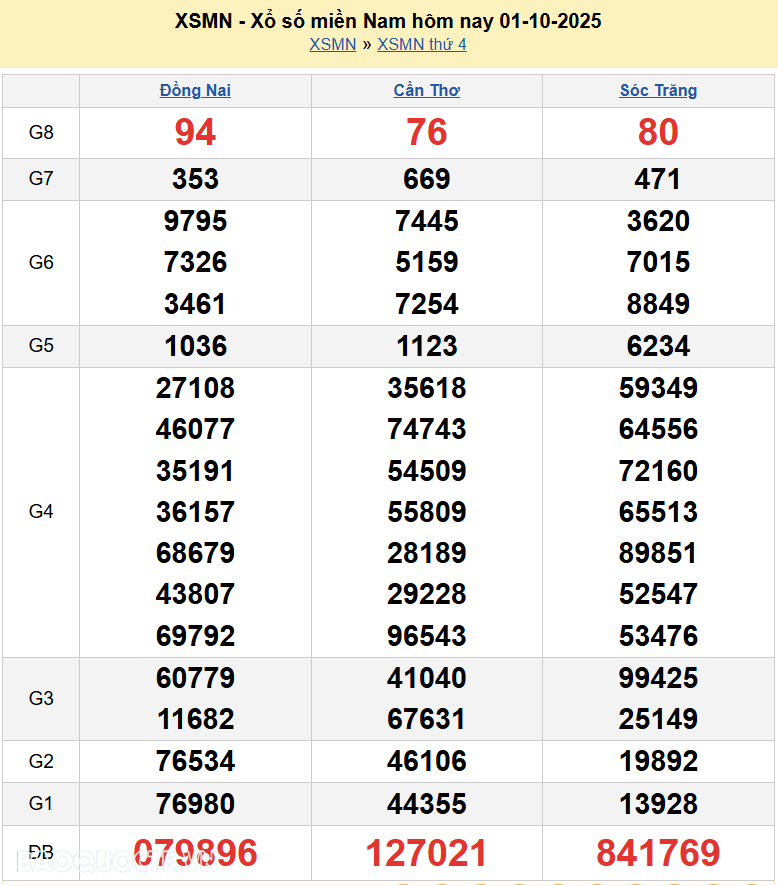Screen dimensions: 778x885
Task: Click the G4 row label
Action: (41, 512)
